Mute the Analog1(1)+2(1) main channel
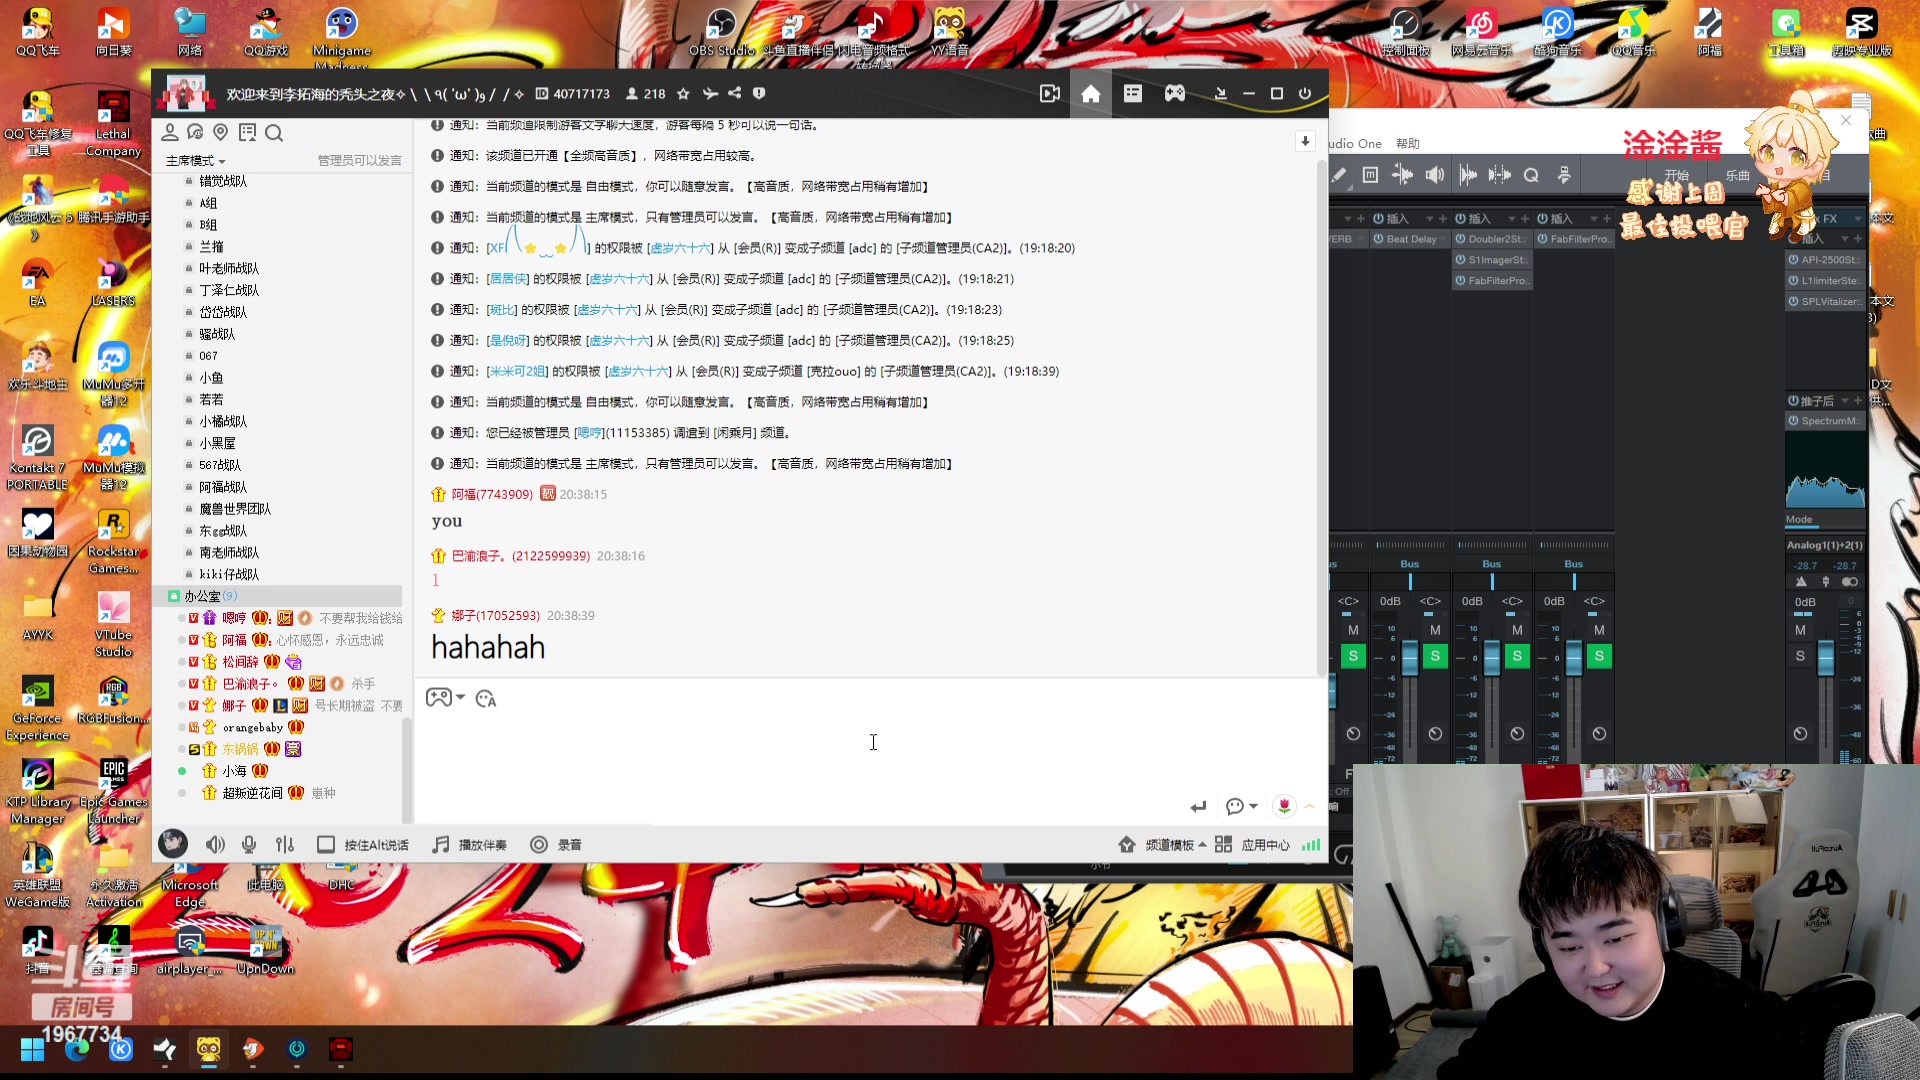This screenshot has height=1080, width=1920. click(1800, 630)
